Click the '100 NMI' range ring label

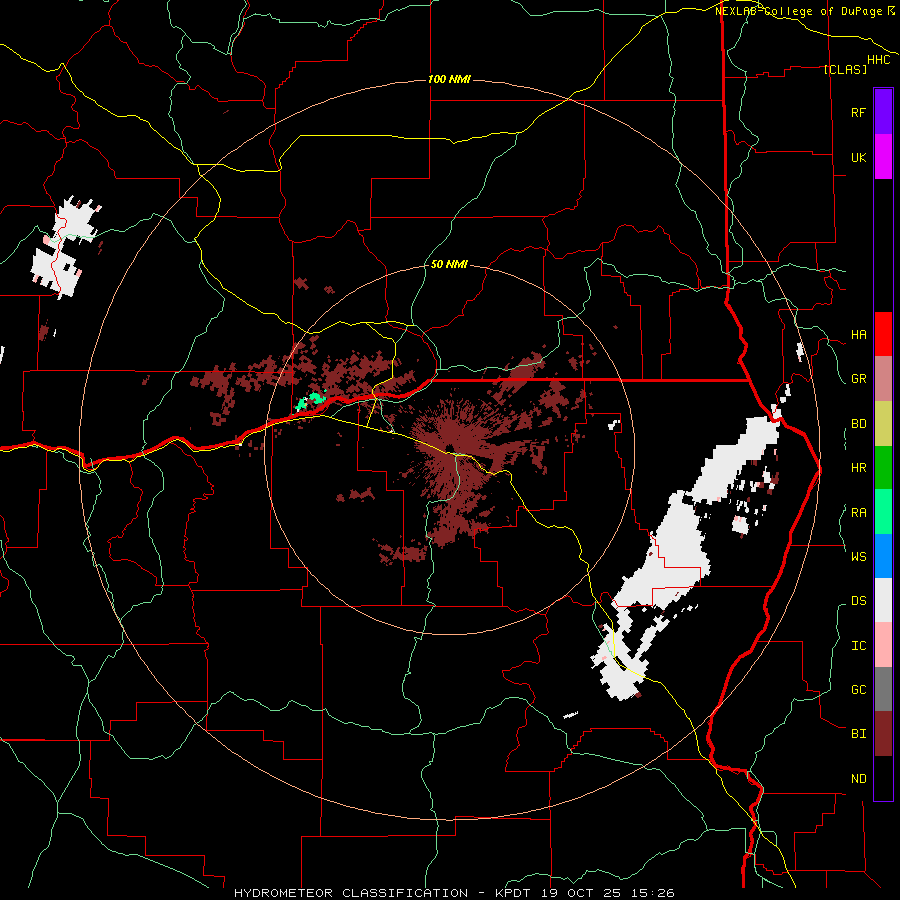pos(449,79)
